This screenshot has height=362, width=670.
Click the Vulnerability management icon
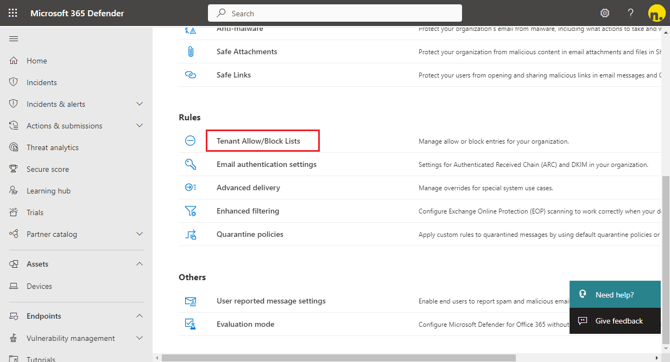(14, 338)
